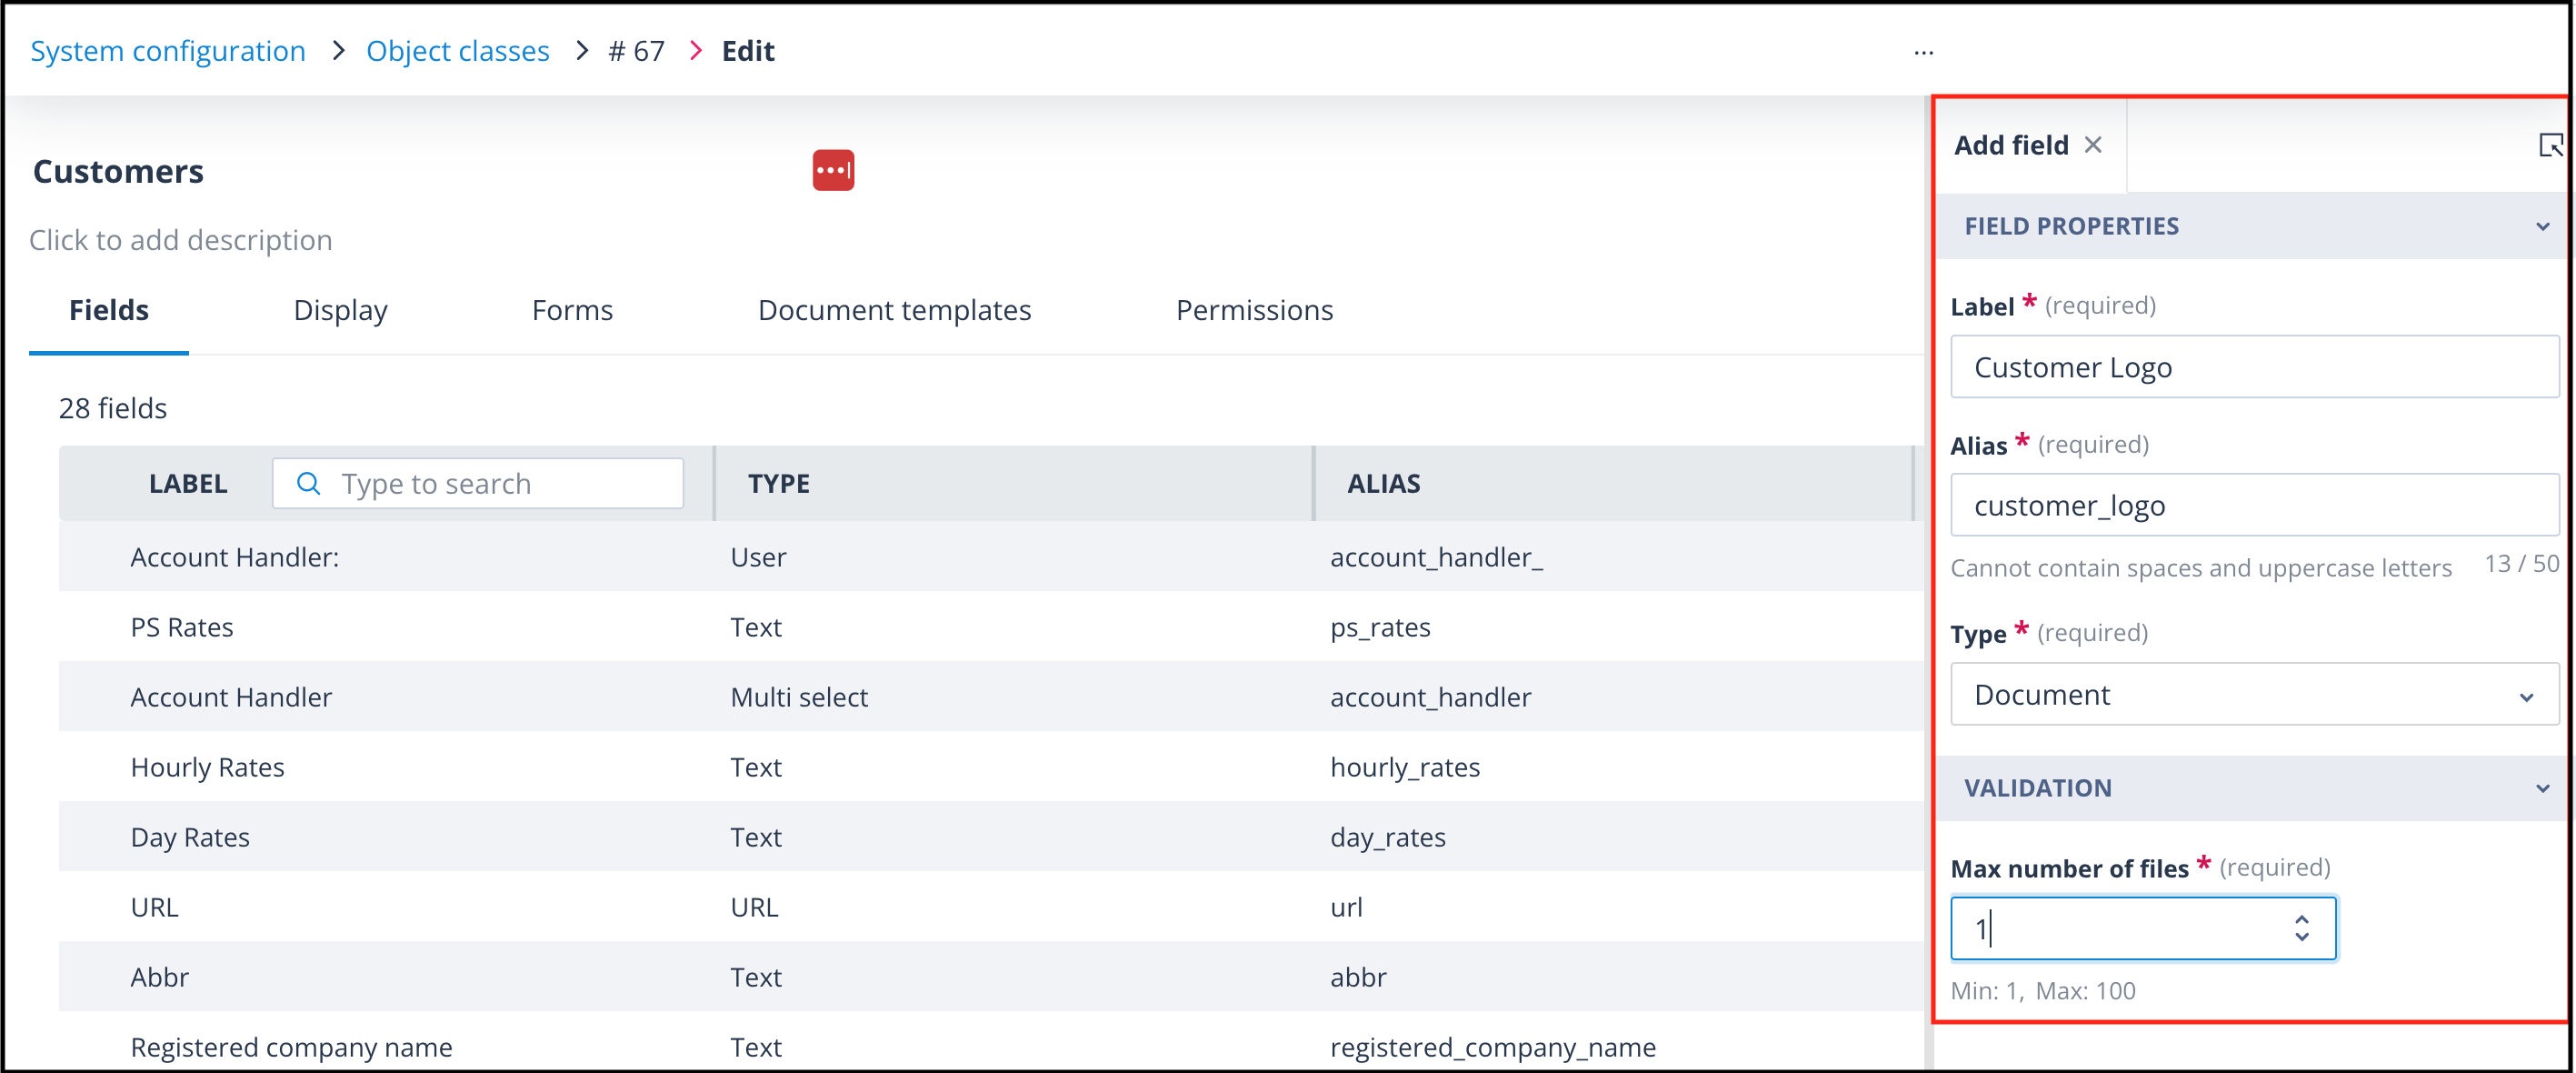
Task: Switch to the Fields tab
Action: click(109, 310)
